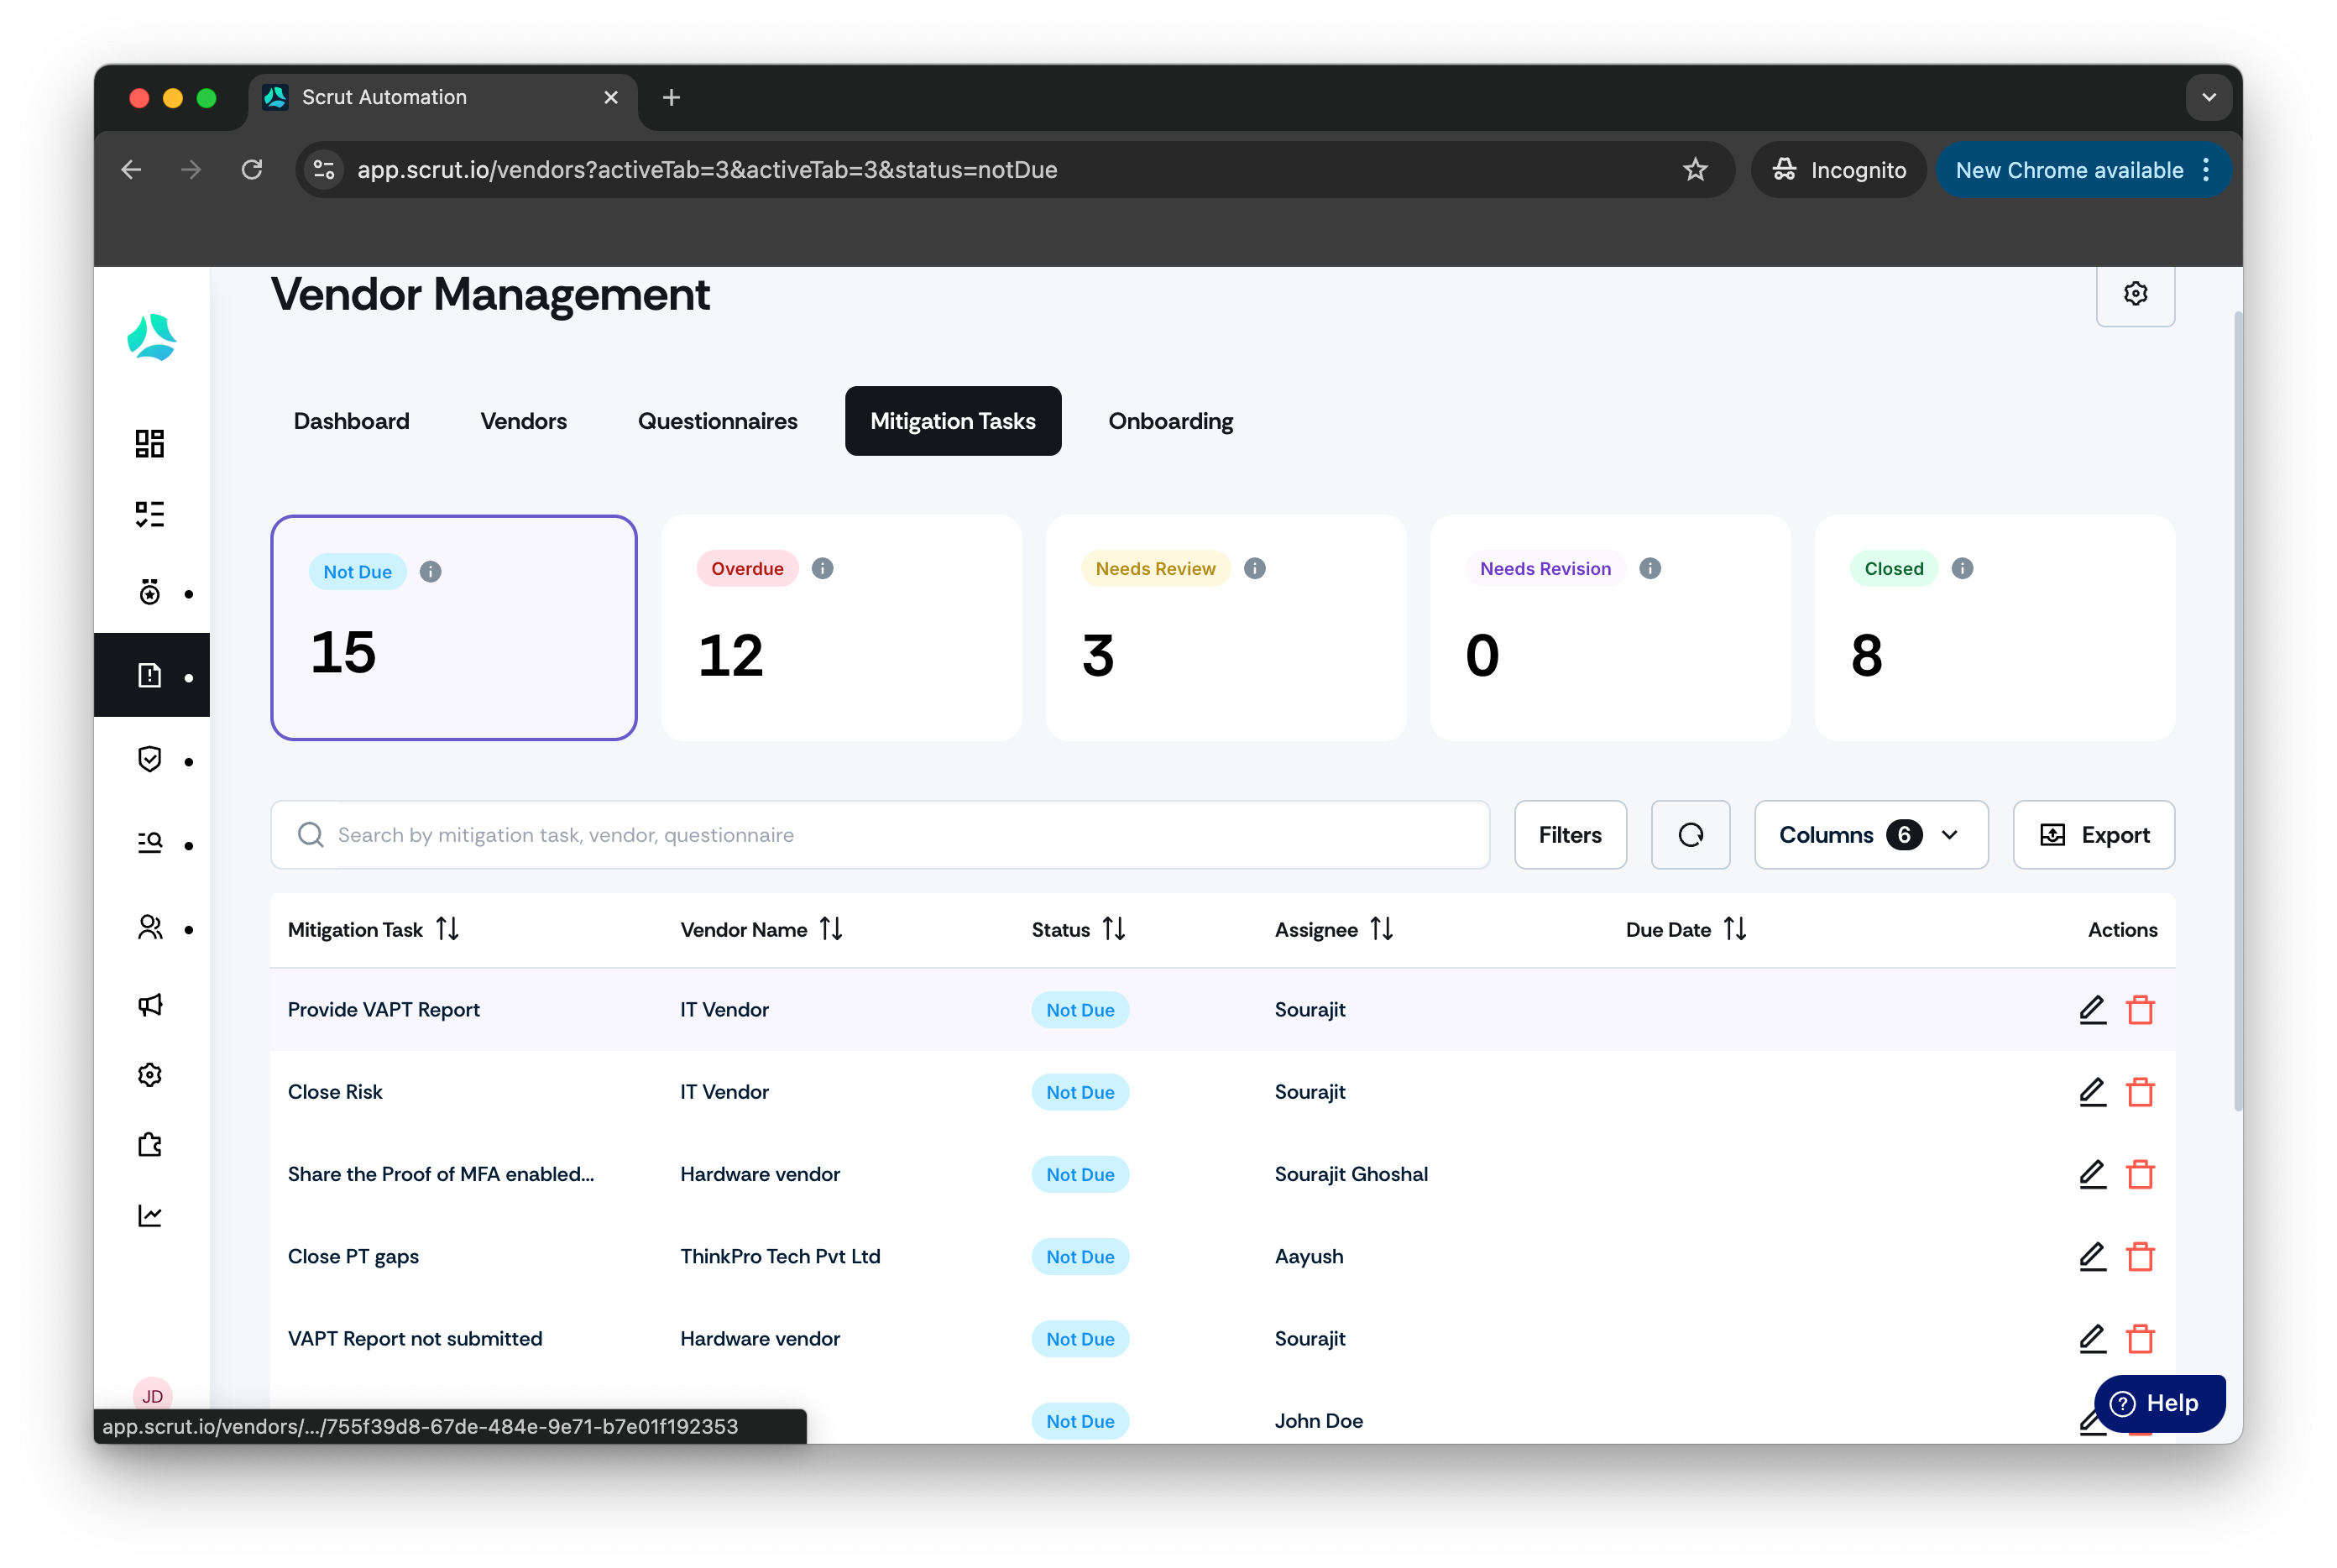Open the analytics chart icon in sidebar

click(x=150, y=1215)
